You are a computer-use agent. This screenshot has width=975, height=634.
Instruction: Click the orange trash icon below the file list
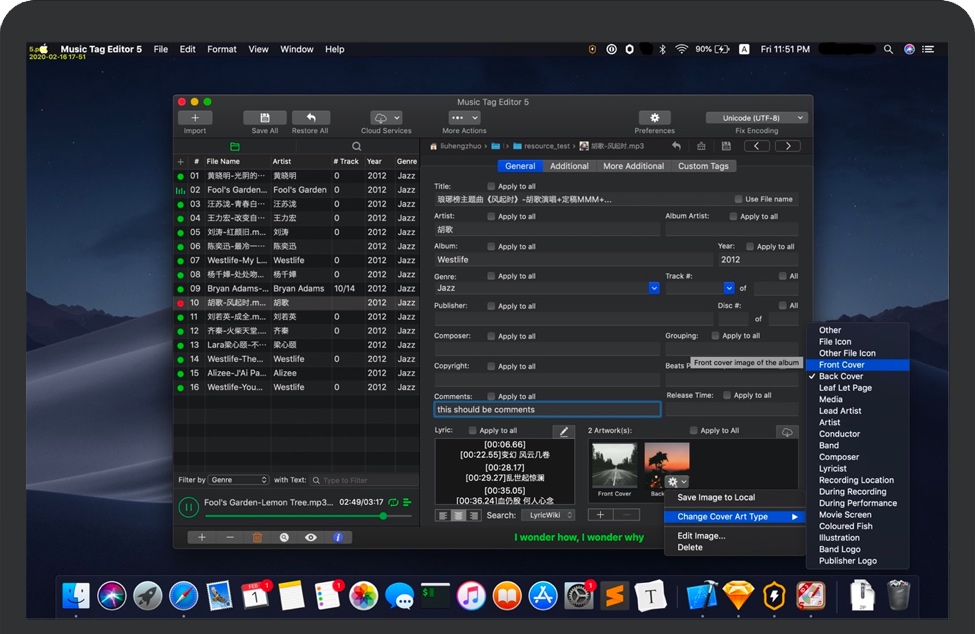257,537
